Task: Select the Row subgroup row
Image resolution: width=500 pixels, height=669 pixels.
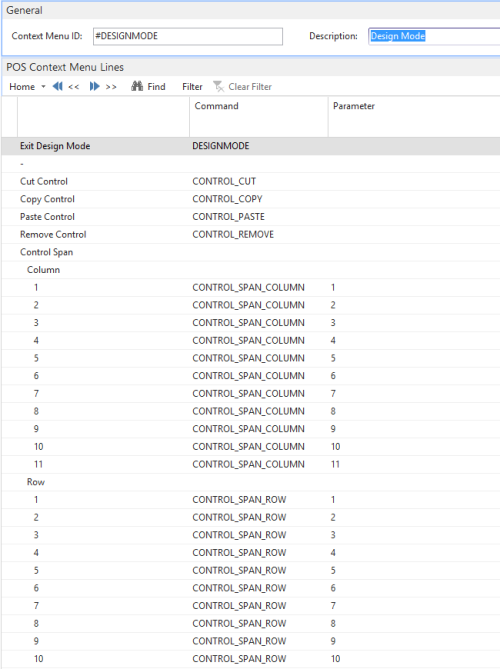Action: [x=251, y=482]
